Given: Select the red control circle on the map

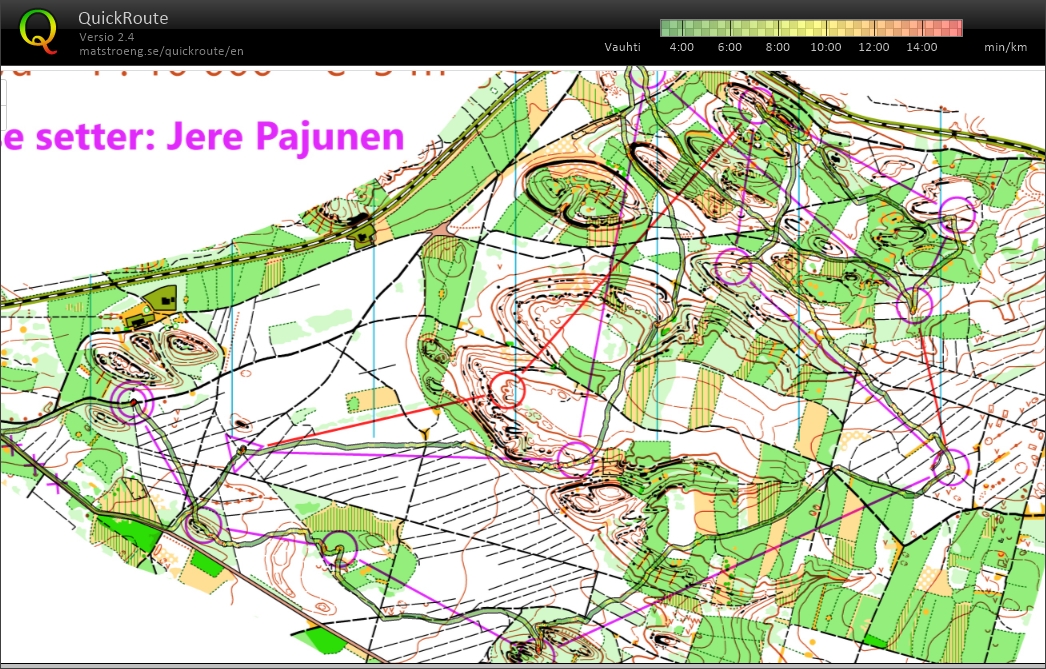Looking at the screenshot, I should coord(506,389).
